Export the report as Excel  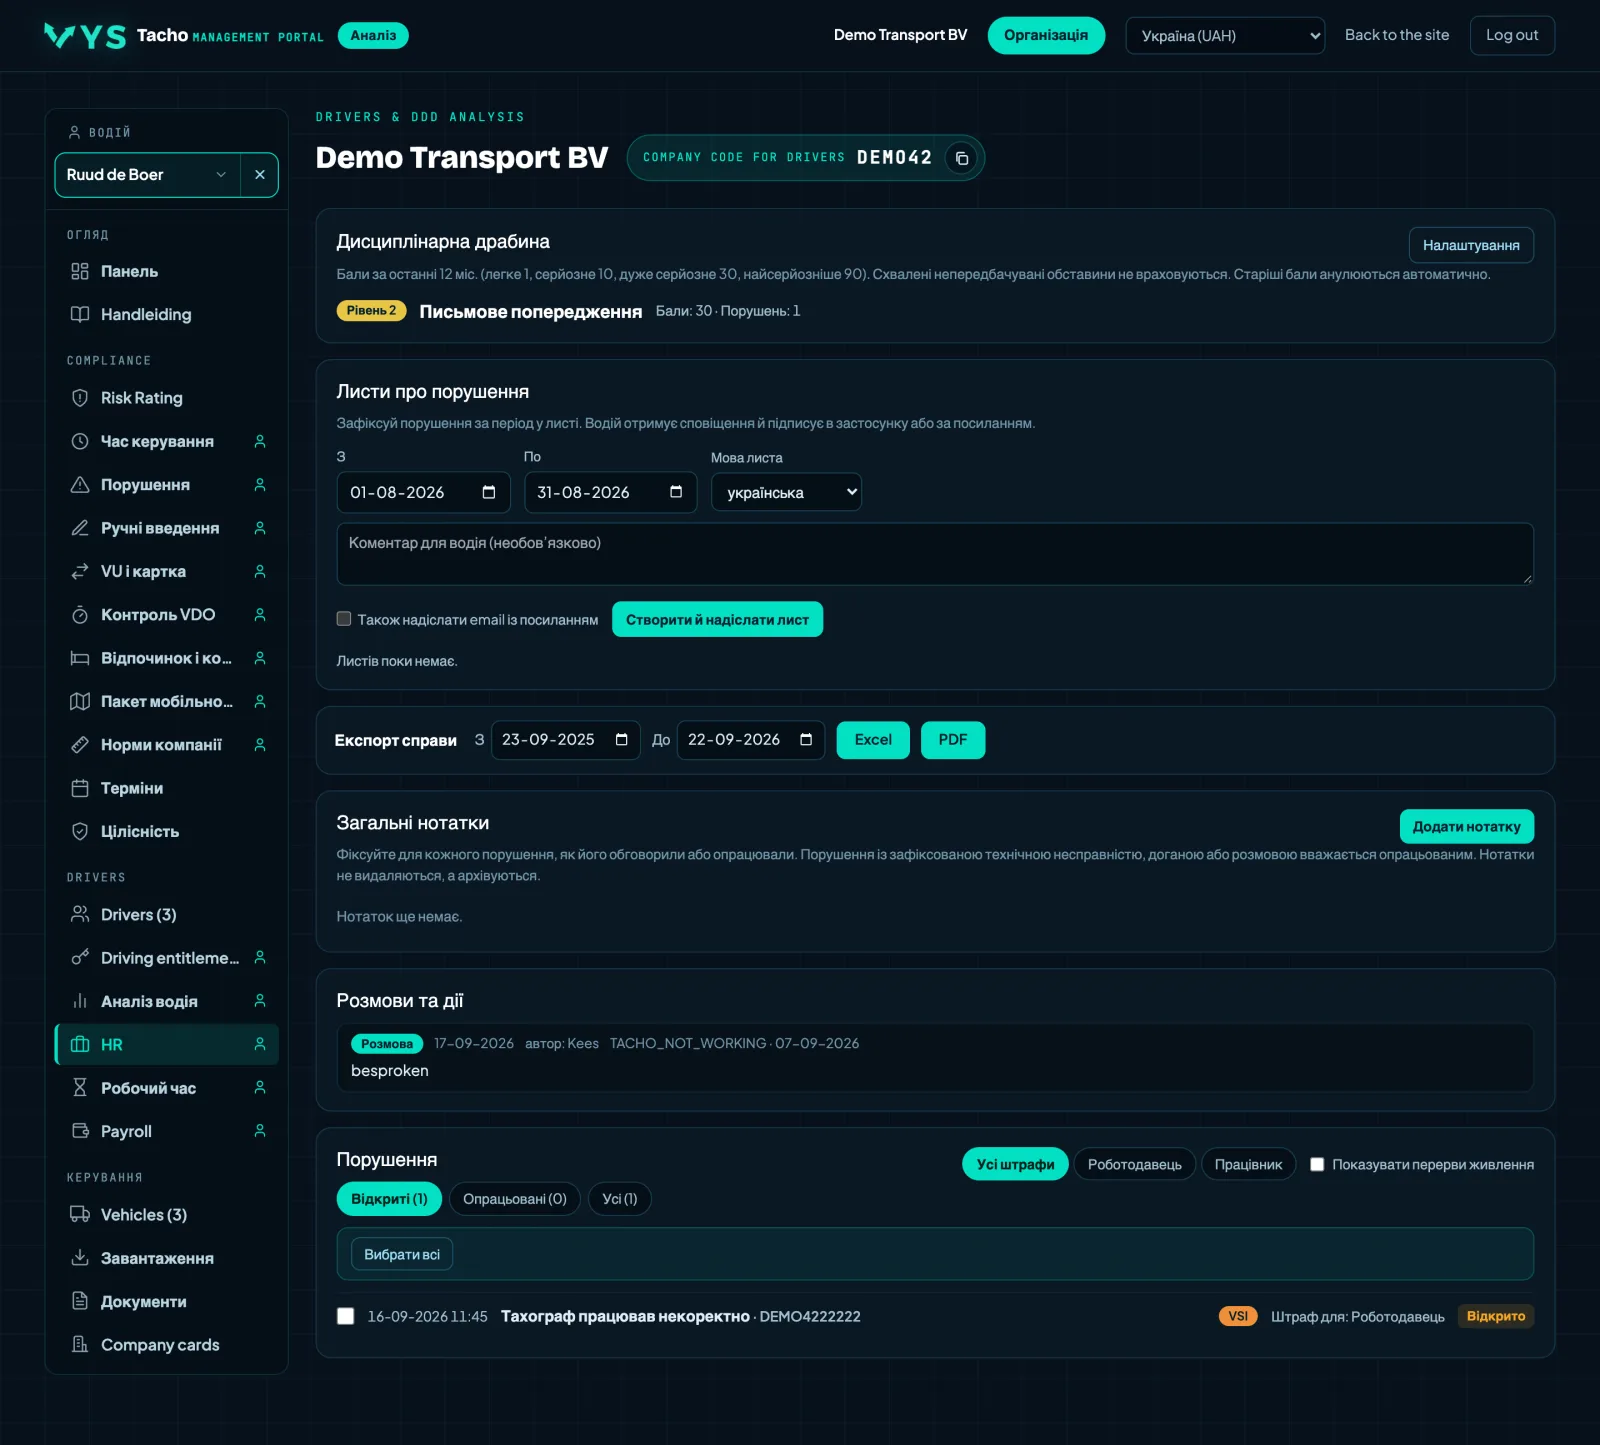[873, 740]
